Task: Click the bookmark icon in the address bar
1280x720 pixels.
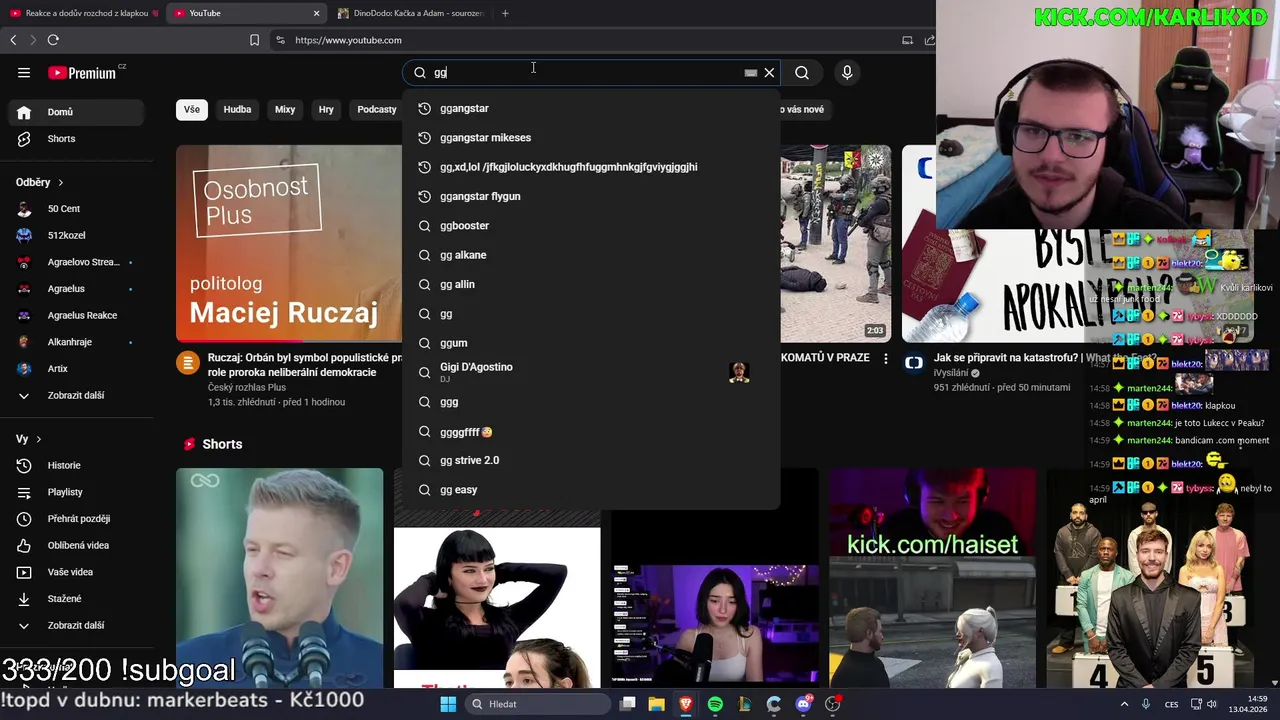Action: [254, 40]
